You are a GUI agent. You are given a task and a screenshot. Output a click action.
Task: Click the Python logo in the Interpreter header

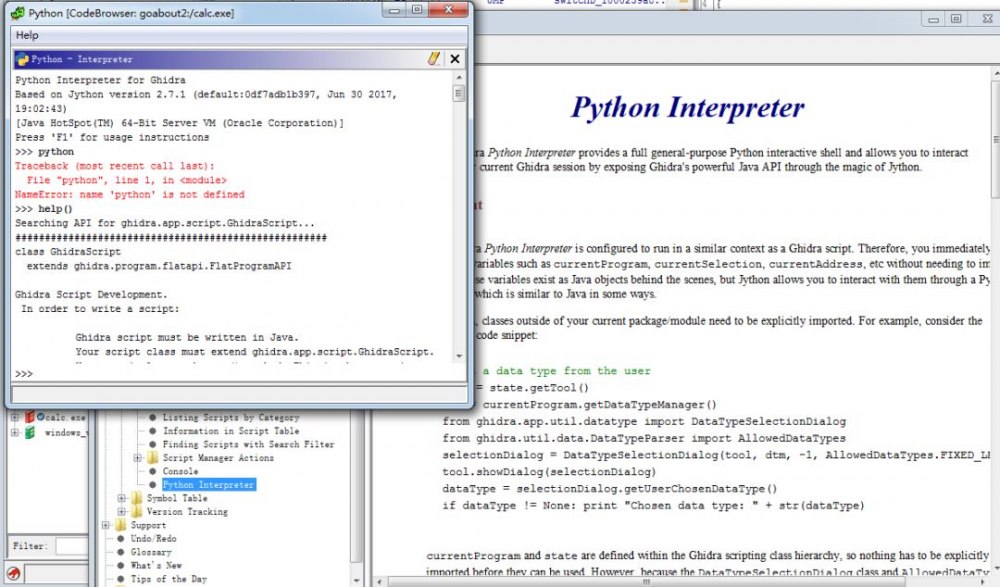[x=22, y=59]
